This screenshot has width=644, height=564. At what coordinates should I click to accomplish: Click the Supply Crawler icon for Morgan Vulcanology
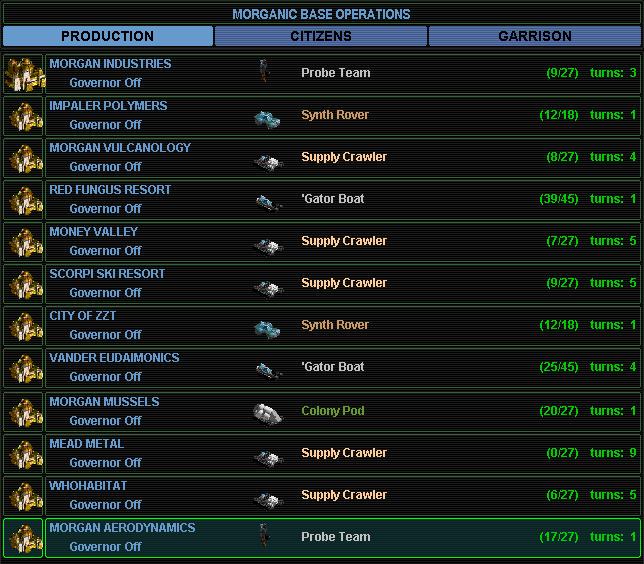click(266, 158)
